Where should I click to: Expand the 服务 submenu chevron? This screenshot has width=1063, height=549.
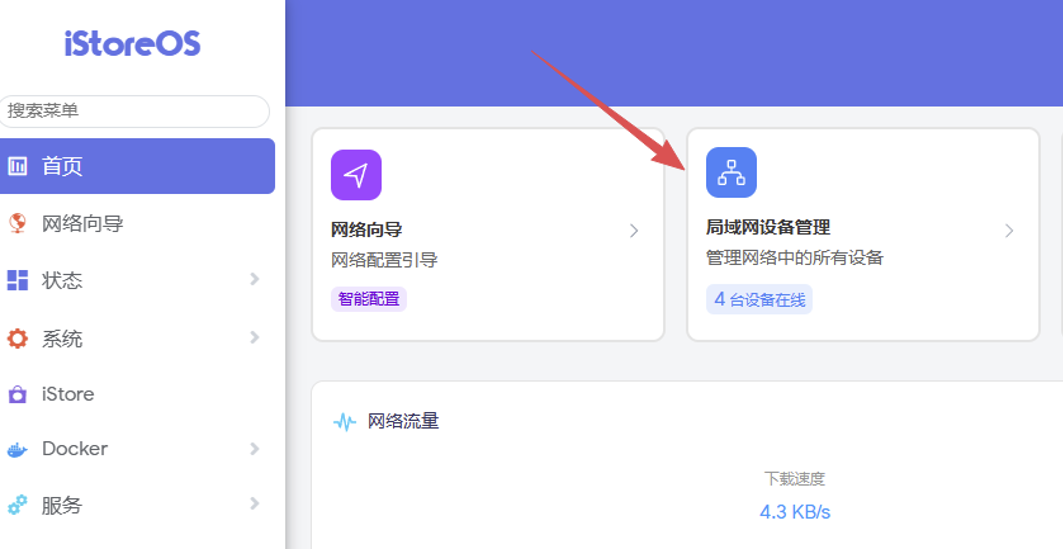point(255,503)
